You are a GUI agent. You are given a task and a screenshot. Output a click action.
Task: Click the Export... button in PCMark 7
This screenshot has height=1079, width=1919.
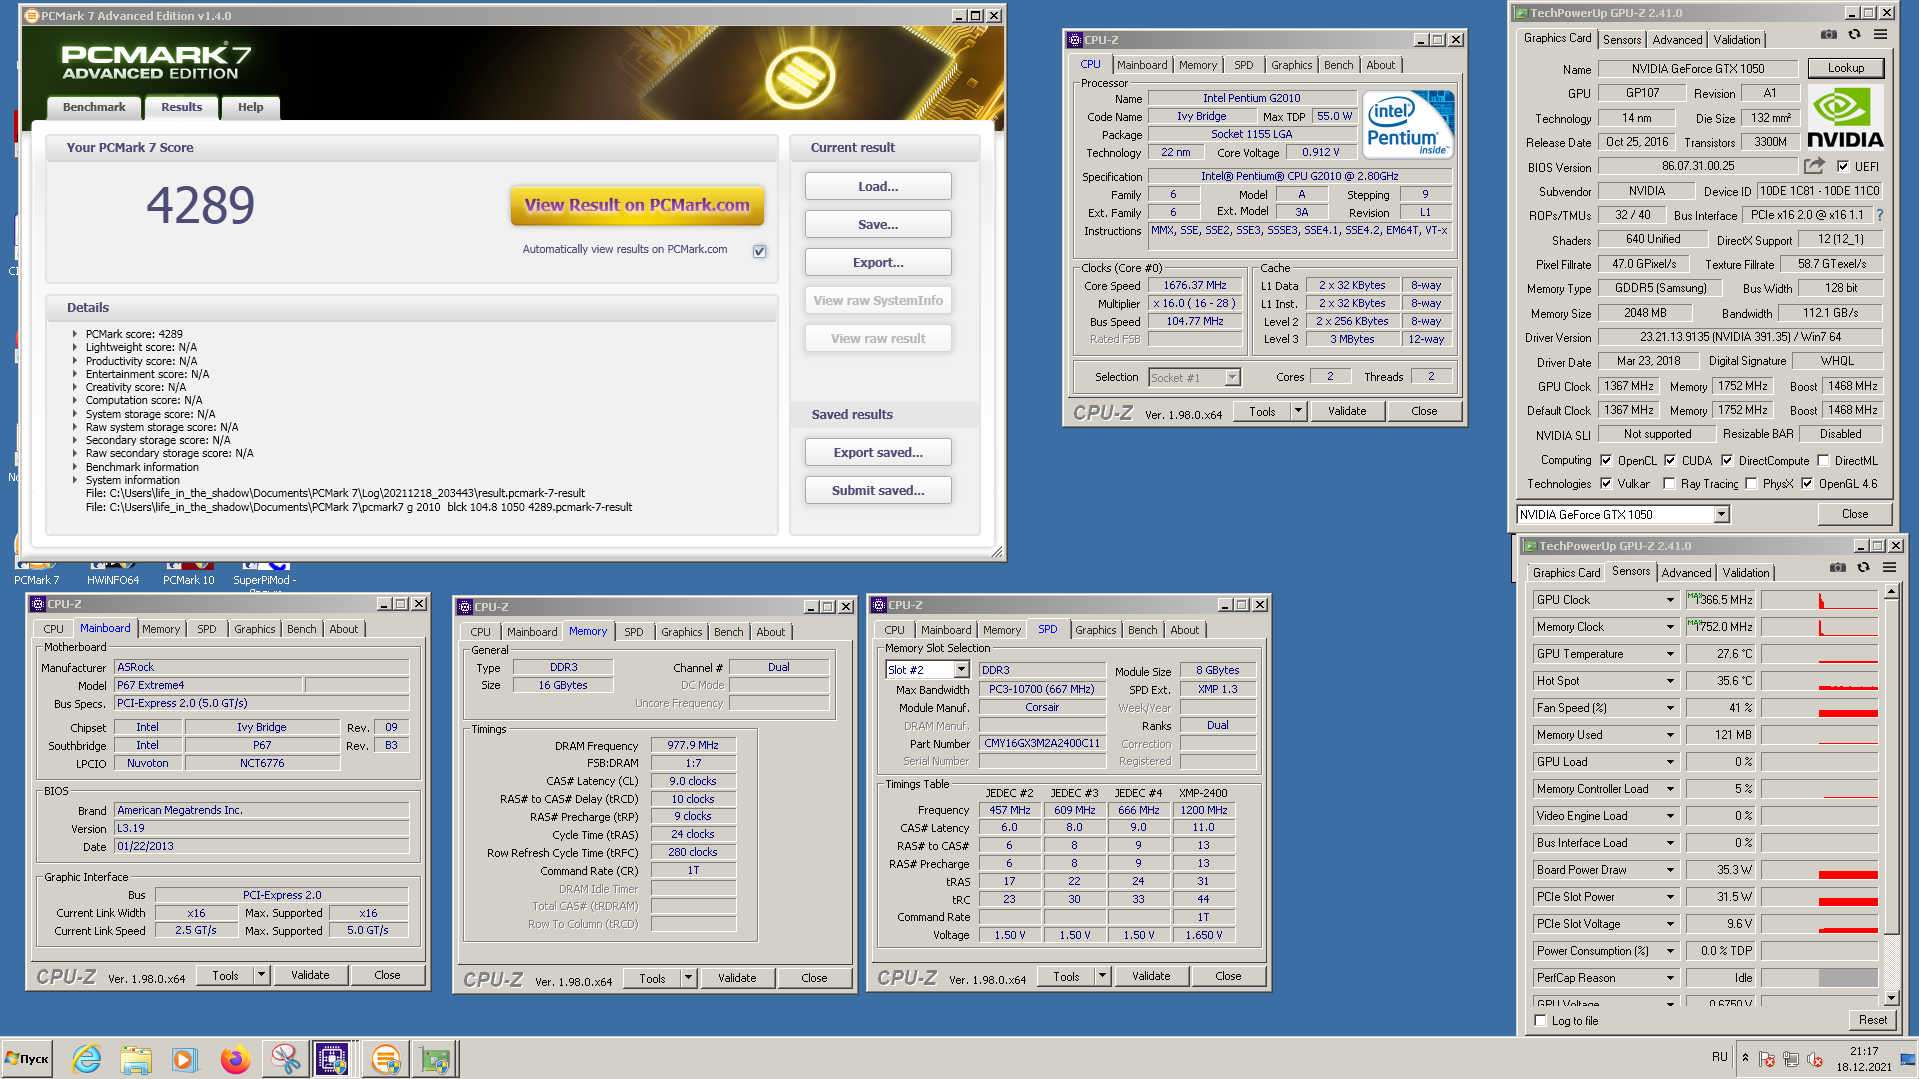[878, 262]
